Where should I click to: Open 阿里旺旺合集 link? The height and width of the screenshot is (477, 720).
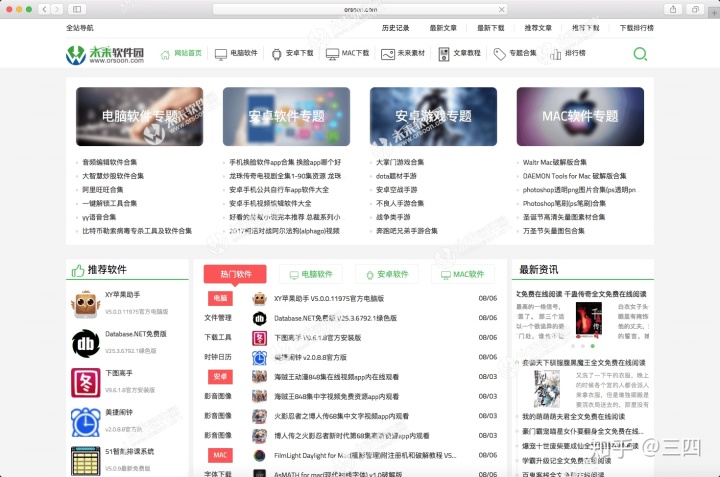pos(102,190)
